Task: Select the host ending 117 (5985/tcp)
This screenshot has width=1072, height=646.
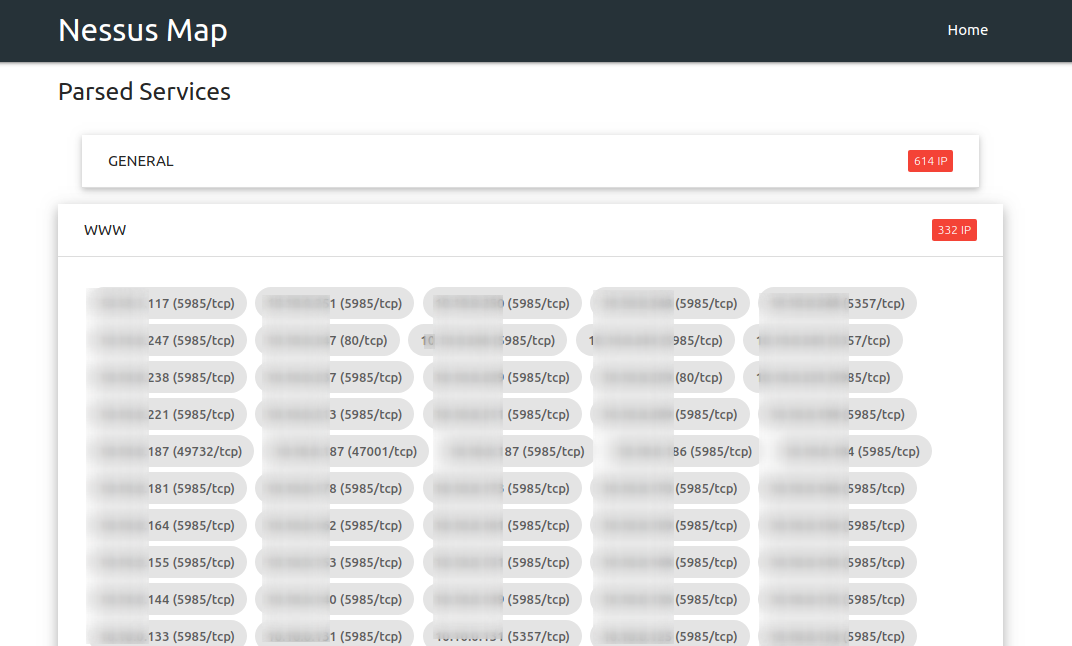Action: tap(166, 303)
